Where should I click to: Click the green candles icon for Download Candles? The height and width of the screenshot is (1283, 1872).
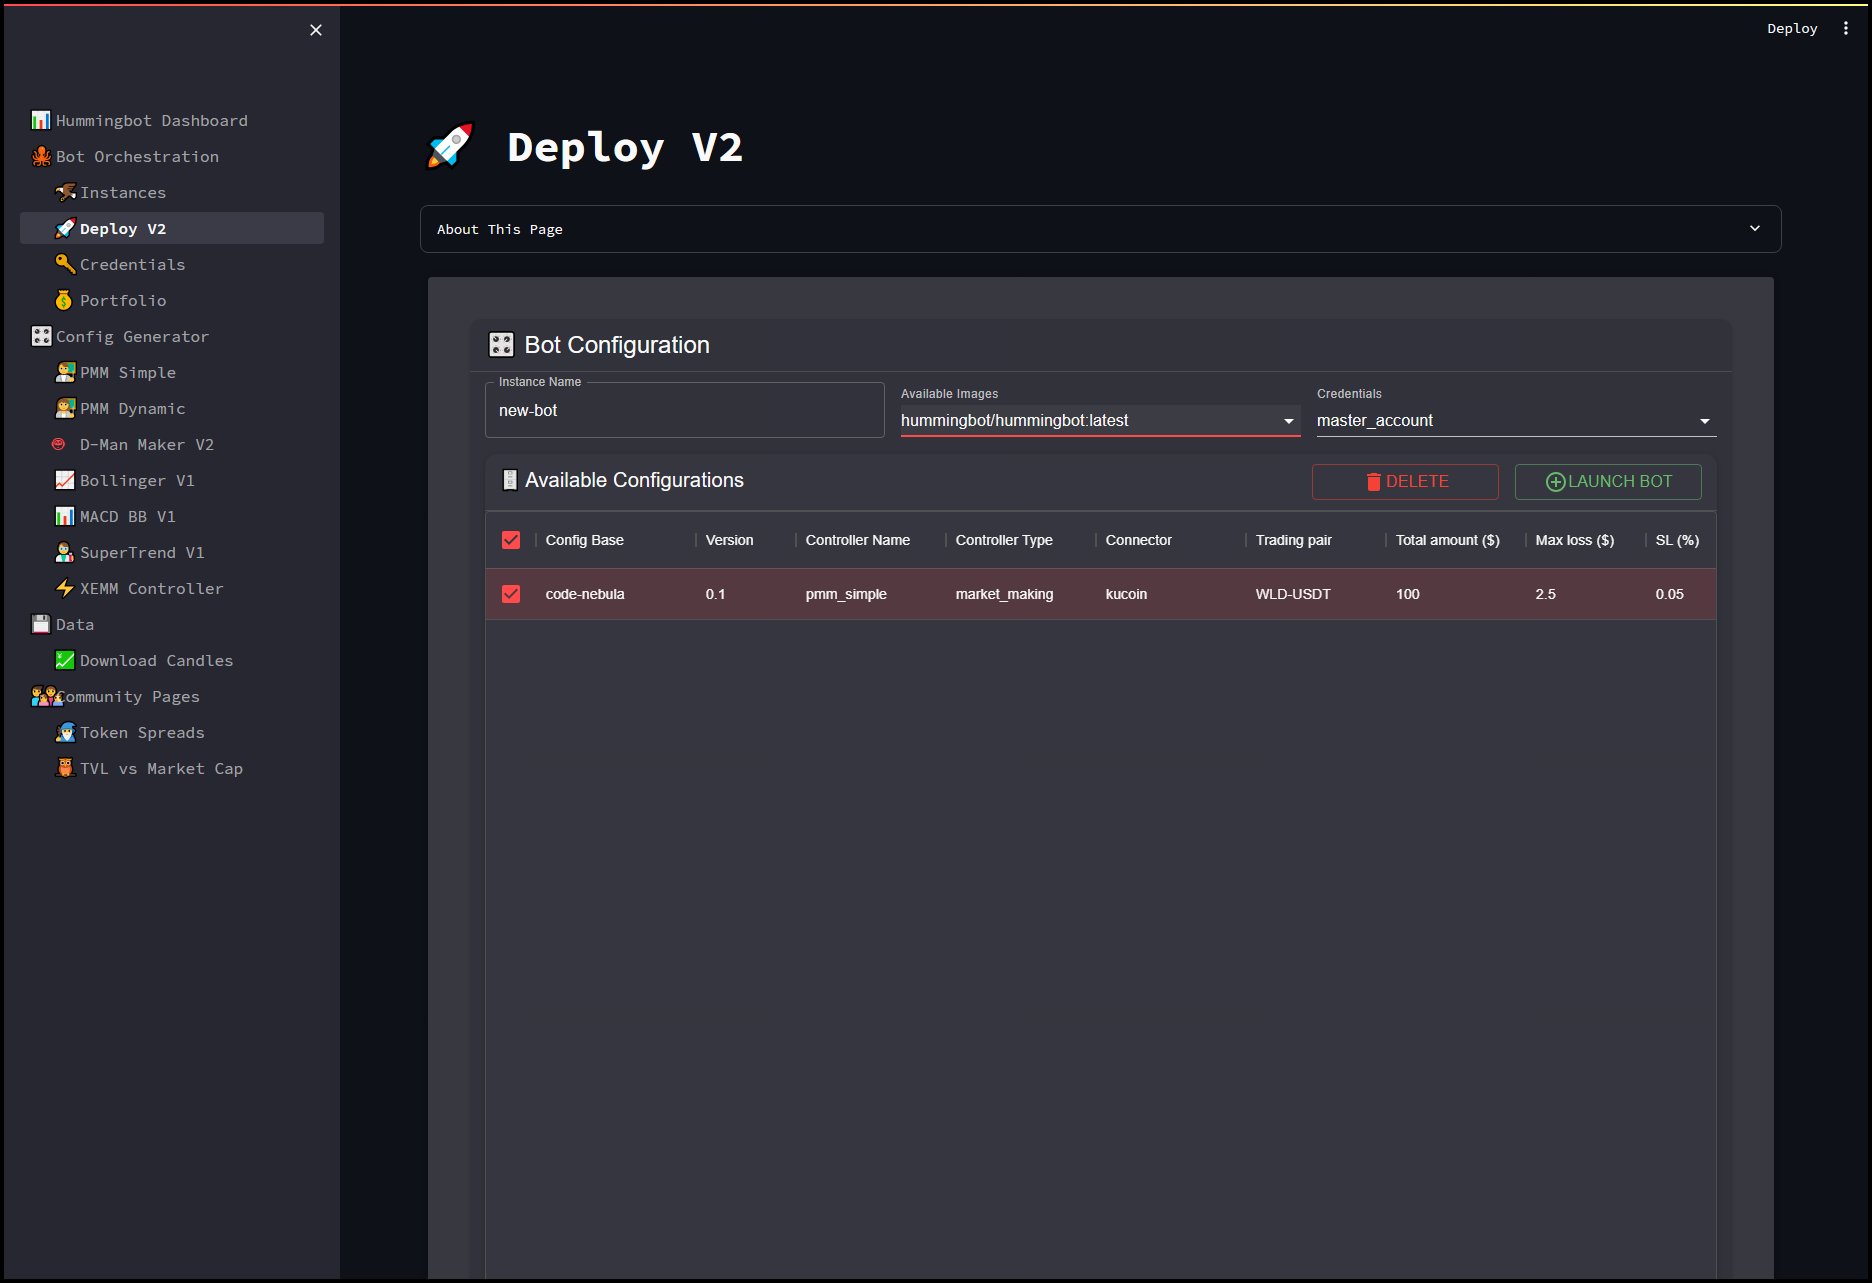coord(64,660)
